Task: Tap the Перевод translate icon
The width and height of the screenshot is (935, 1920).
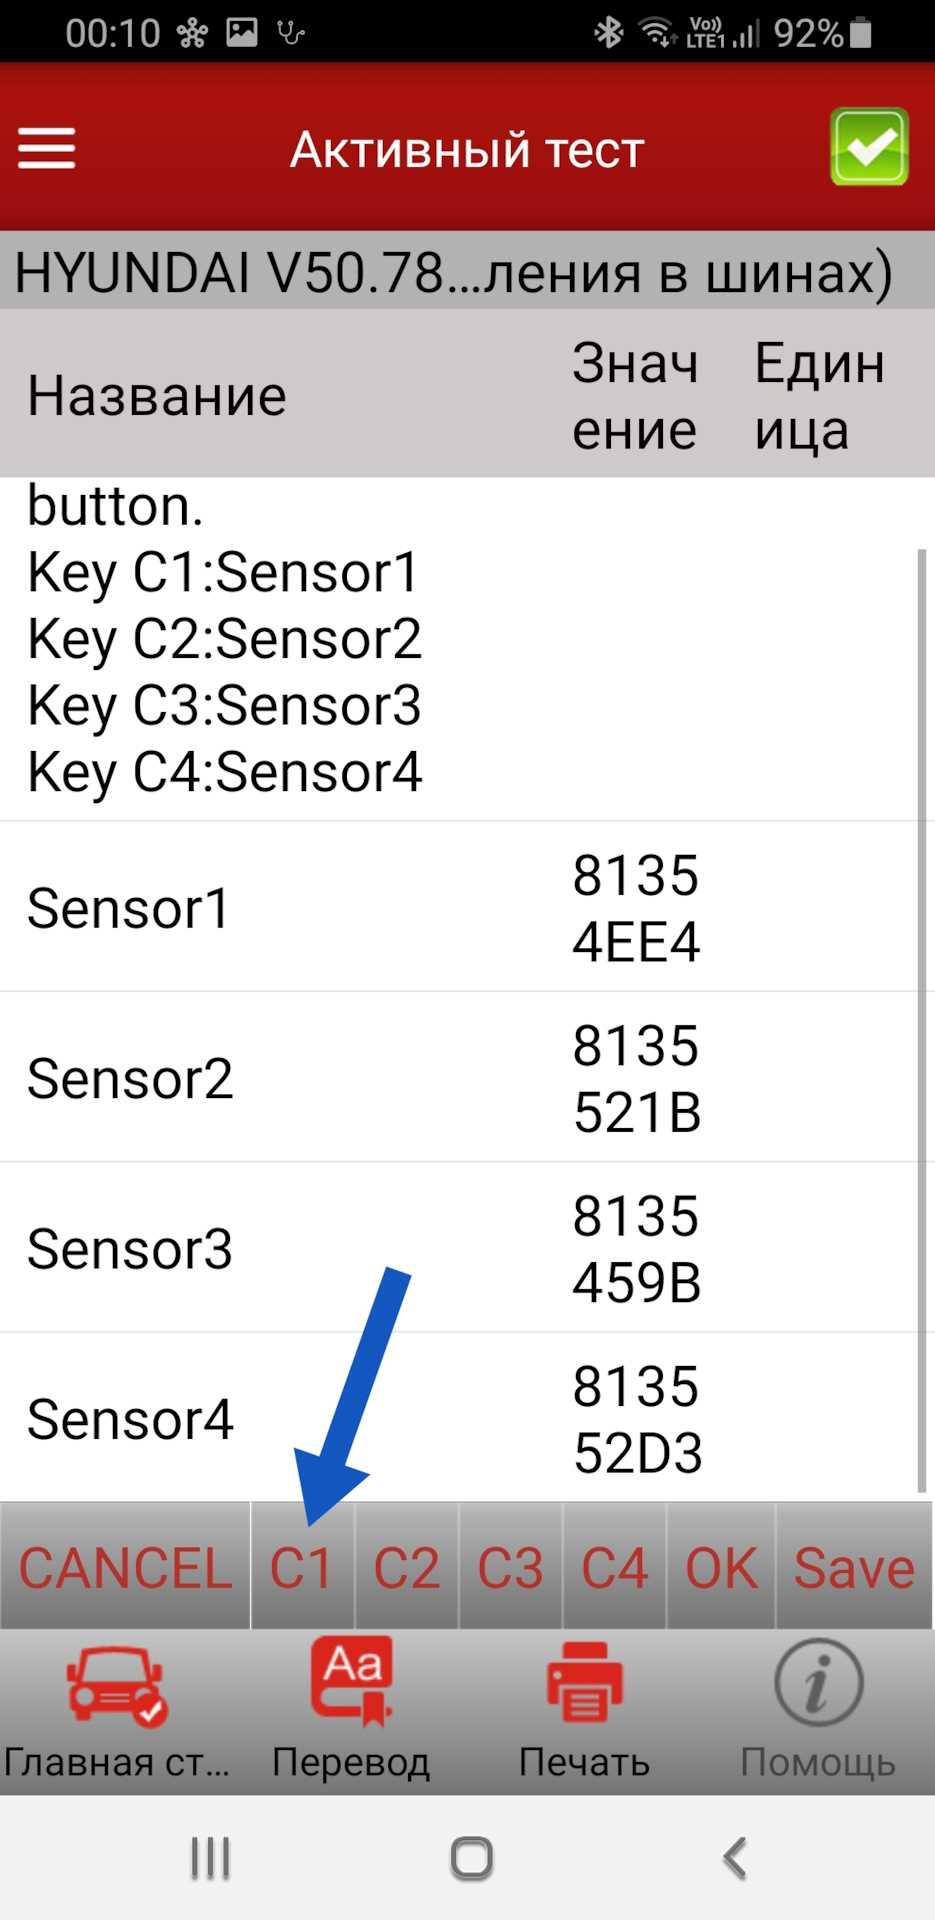Action: [x=351, y=1685]
